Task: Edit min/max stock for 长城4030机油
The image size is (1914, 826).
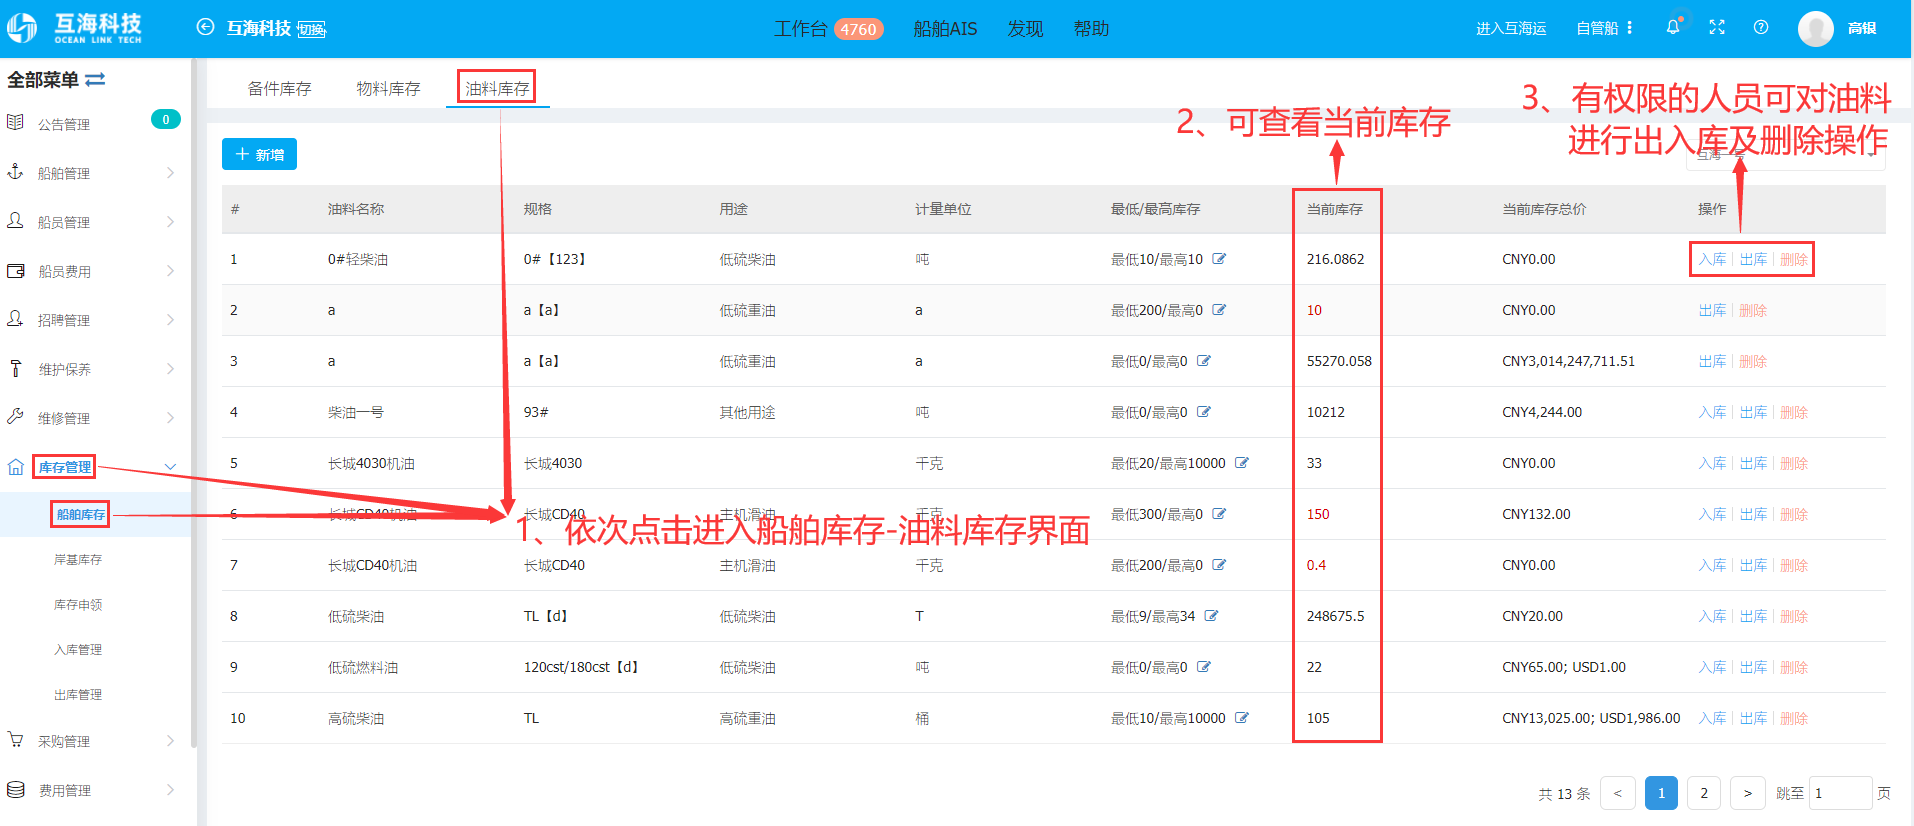Action: (x=1242, y=463)
